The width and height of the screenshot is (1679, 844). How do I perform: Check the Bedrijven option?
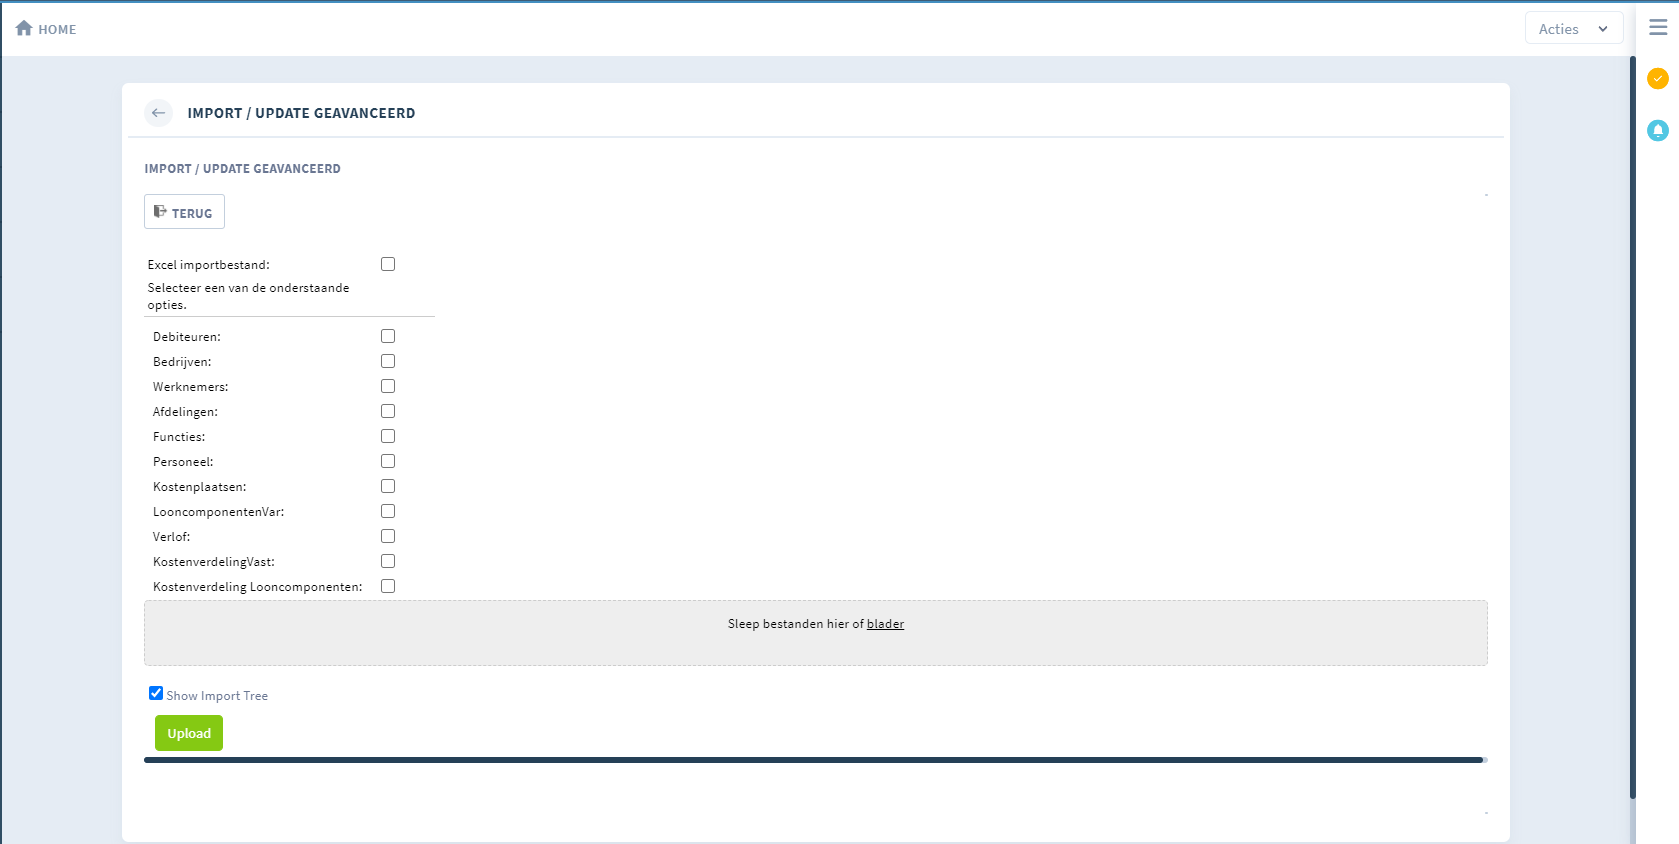tap(388, 361)
